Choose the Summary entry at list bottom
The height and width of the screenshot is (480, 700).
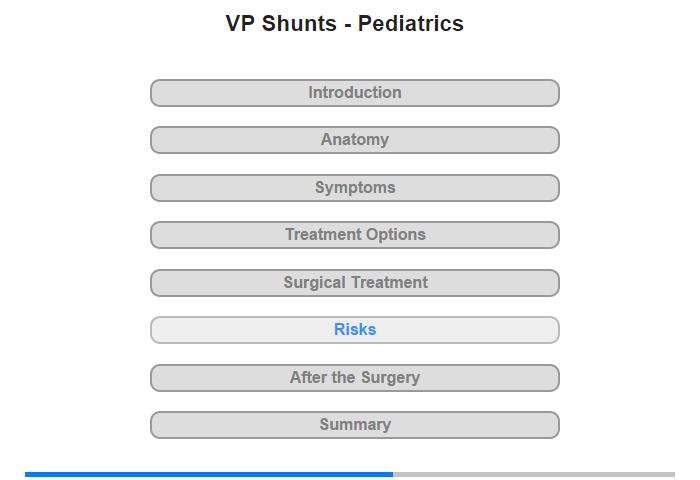(x=355, y=425)
